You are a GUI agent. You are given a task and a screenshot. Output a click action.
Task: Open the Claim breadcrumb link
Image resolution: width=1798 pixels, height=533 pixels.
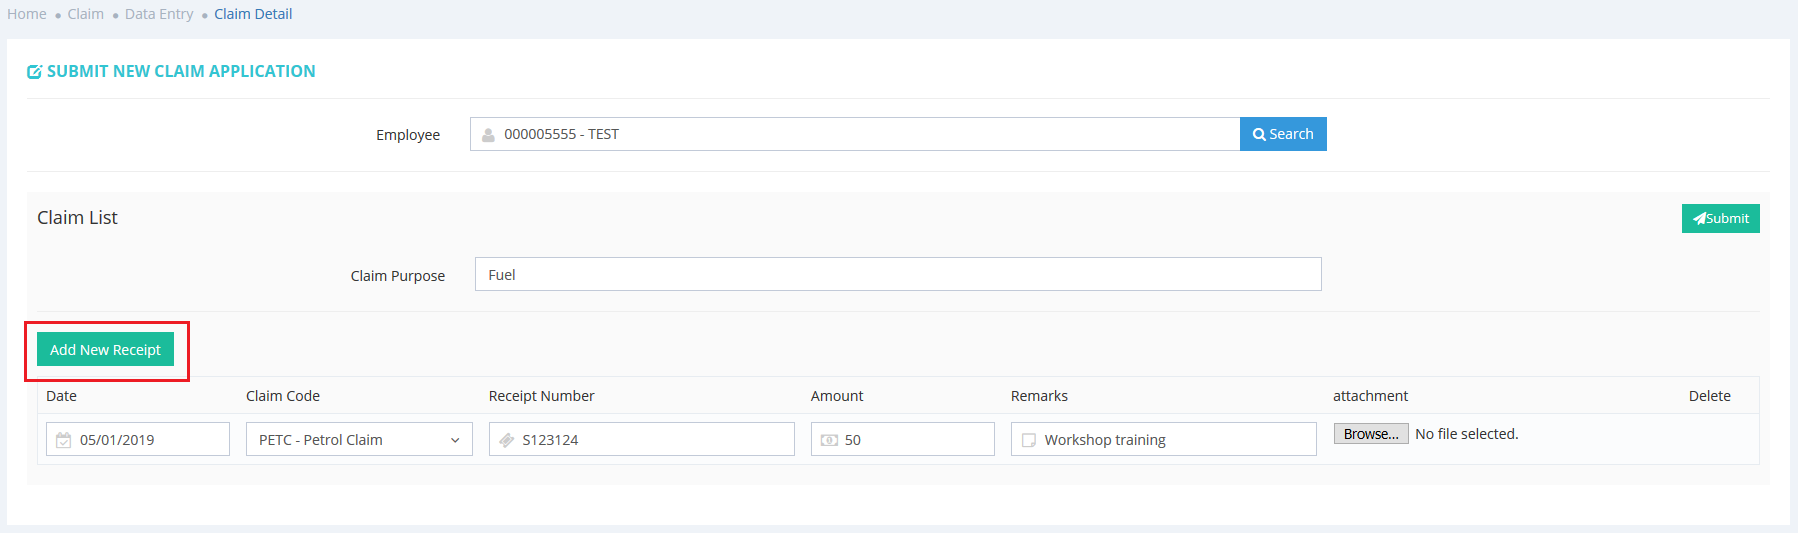[86, 14]
